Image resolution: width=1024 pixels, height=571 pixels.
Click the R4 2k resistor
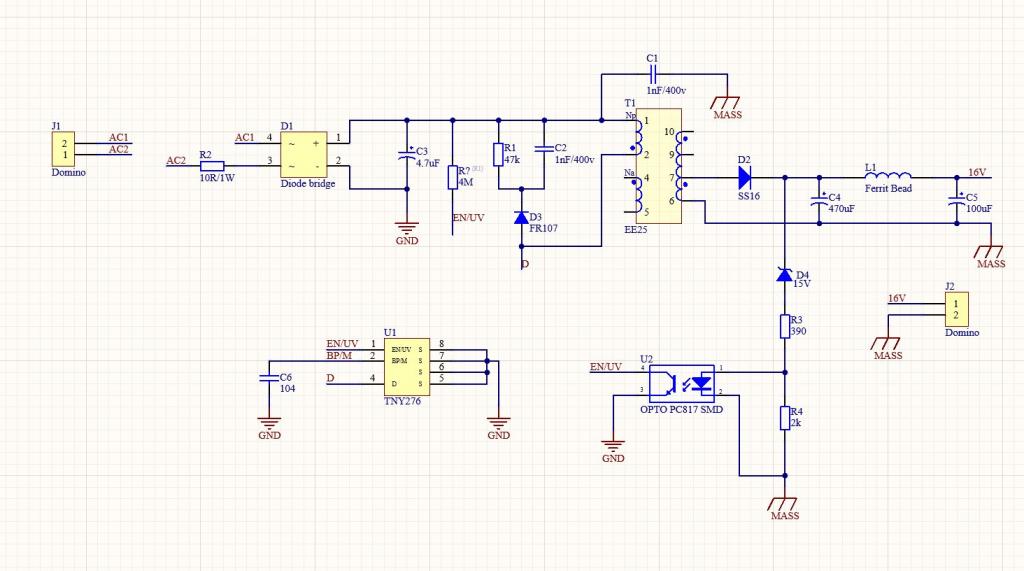[785, 418]
